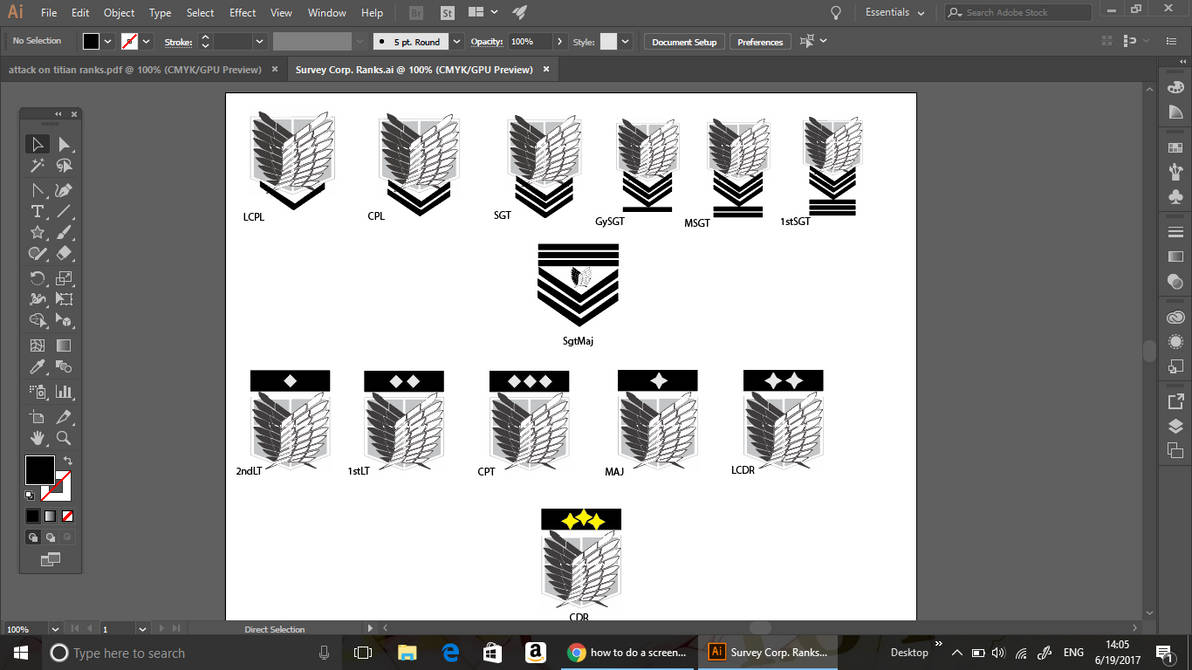Open the fill color dropdown in control bar

(107, 42)
